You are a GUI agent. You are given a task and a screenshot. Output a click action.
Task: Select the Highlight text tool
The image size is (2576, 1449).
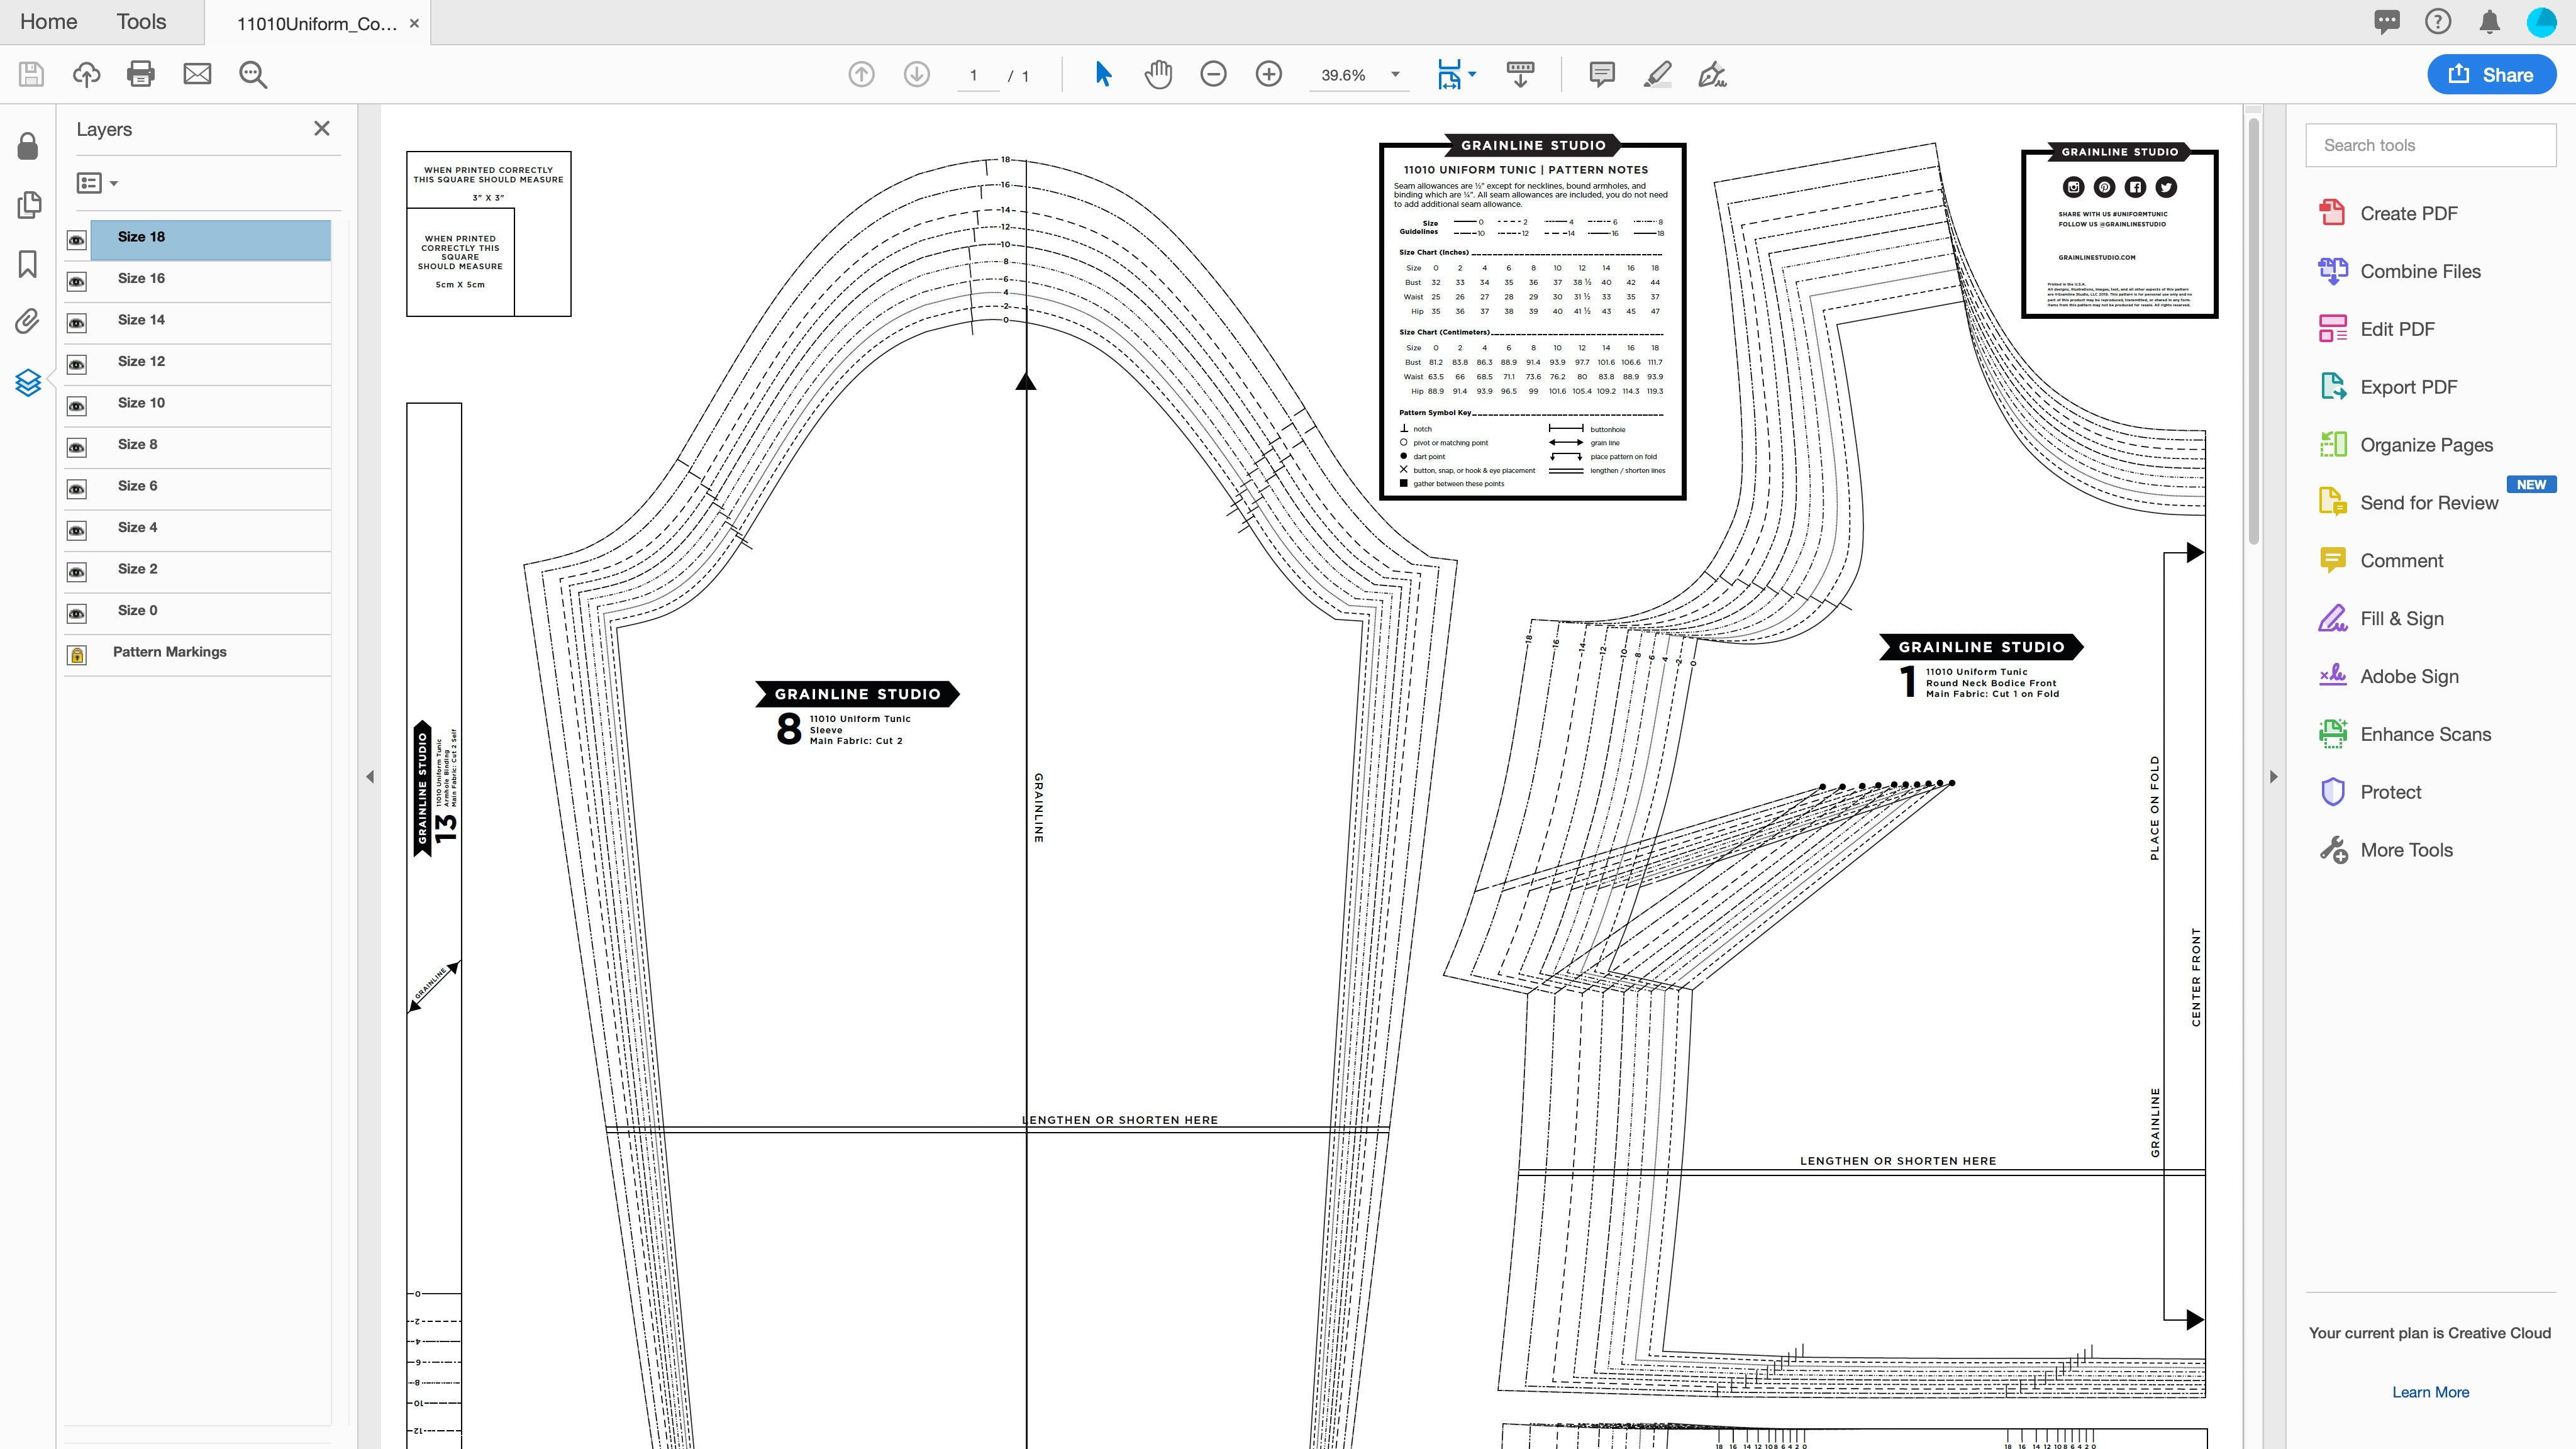(1656, 74)
